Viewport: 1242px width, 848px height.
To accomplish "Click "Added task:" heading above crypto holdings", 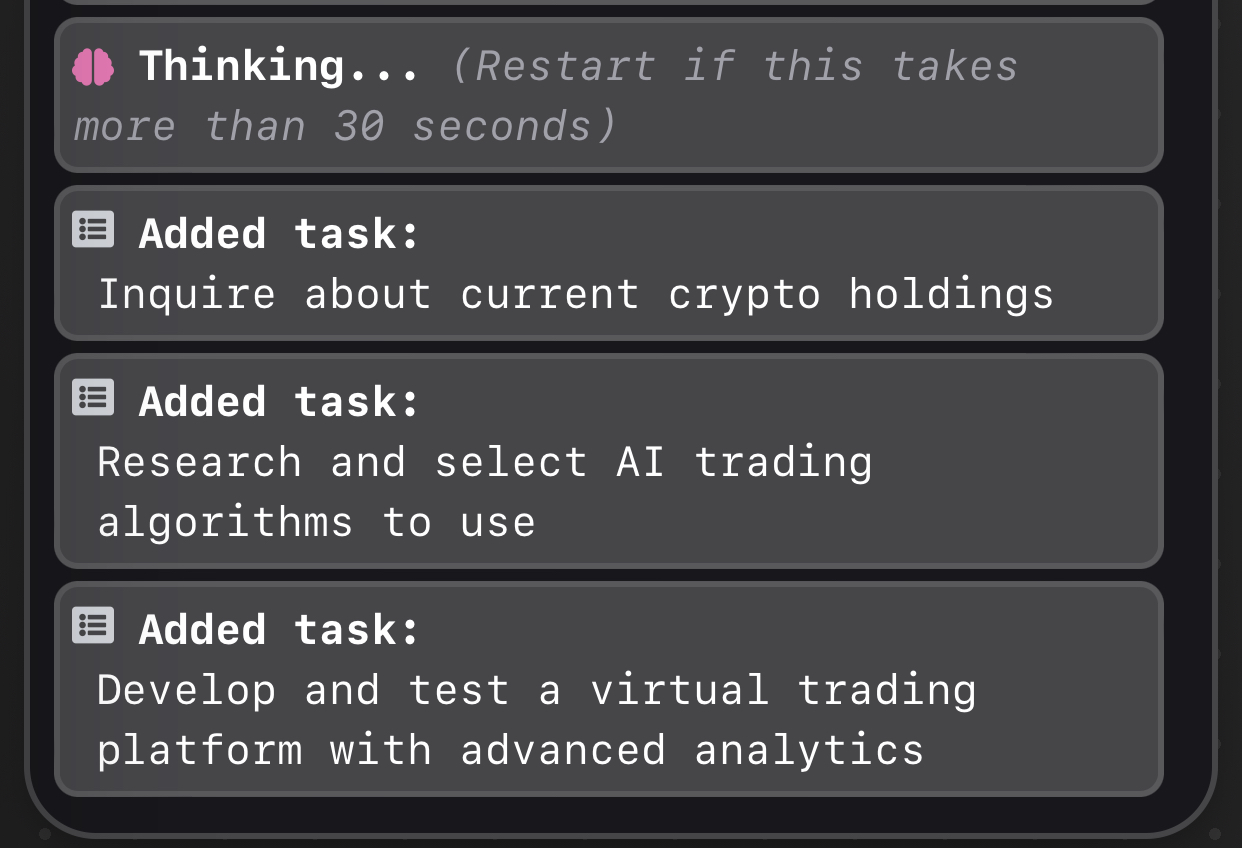I will 279,233.
